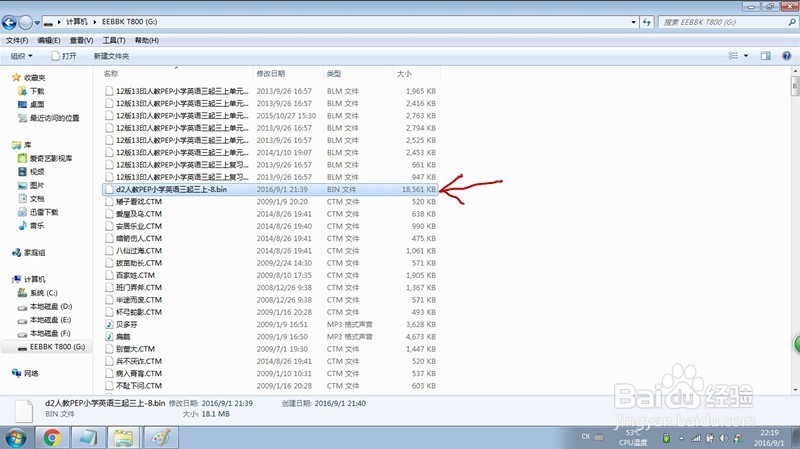800x449 pixels.
Task: Click the change view icon in toolbar
Action: [733, 56]
